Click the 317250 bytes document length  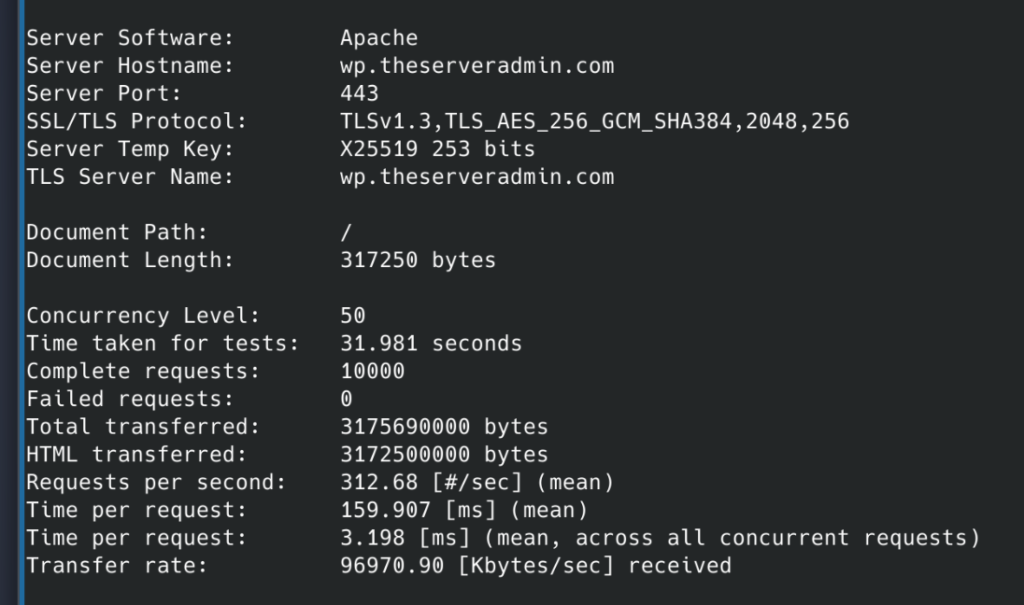pyautogui.click(x=417, y=261)
